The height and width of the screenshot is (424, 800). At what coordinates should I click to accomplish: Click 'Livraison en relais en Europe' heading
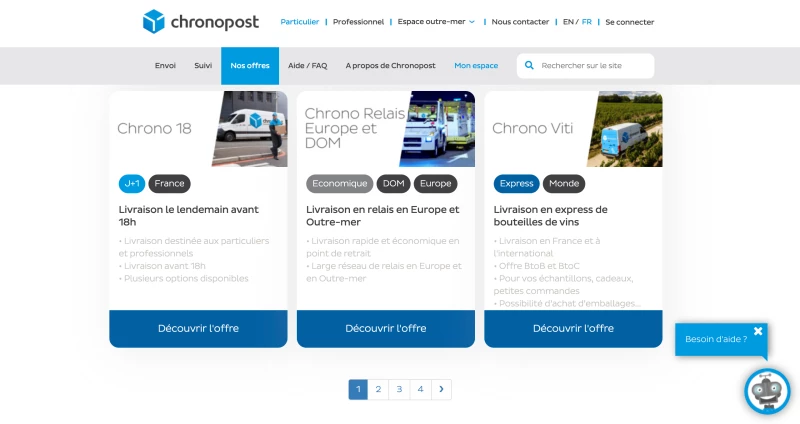tap(383, 216)
